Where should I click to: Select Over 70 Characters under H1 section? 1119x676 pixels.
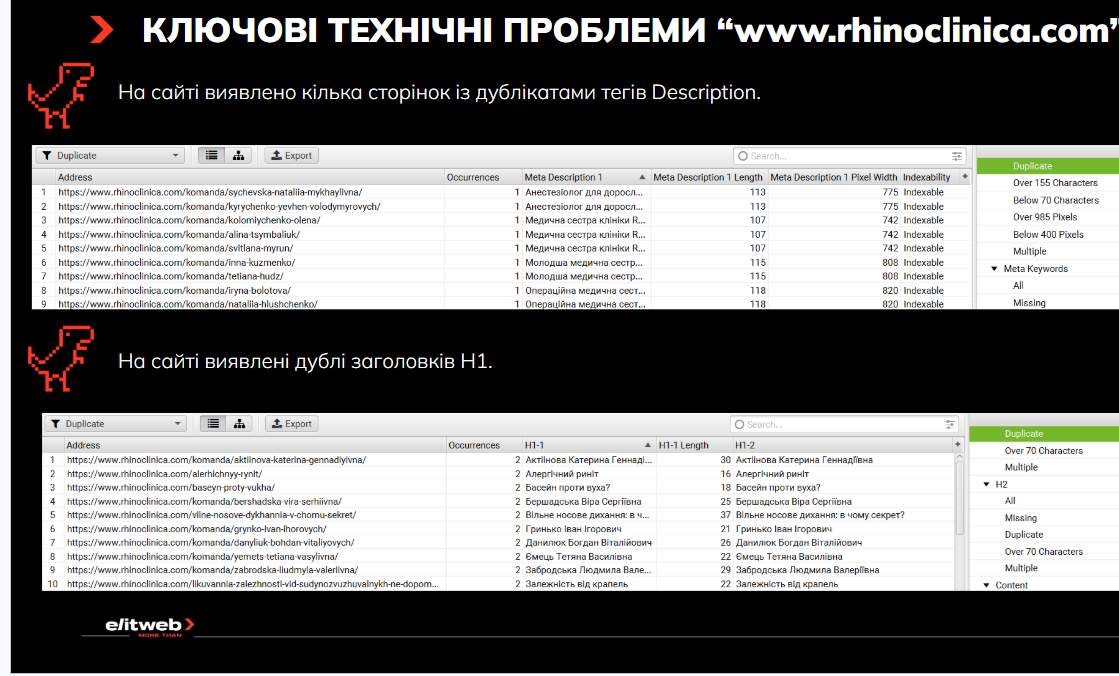pyautogui.click(x=1043, y=451)
